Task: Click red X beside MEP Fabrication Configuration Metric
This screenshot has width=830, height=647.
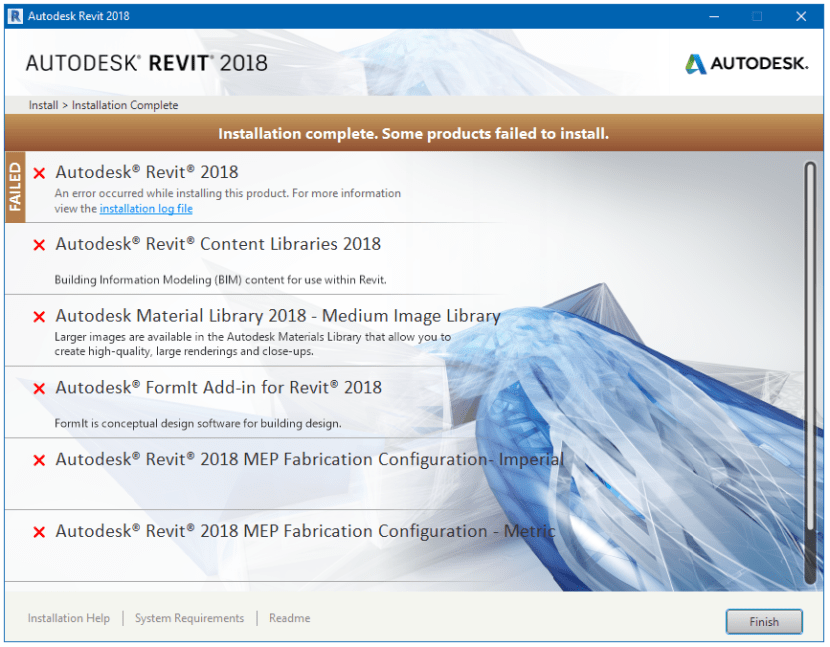Action: pos(39,533)
